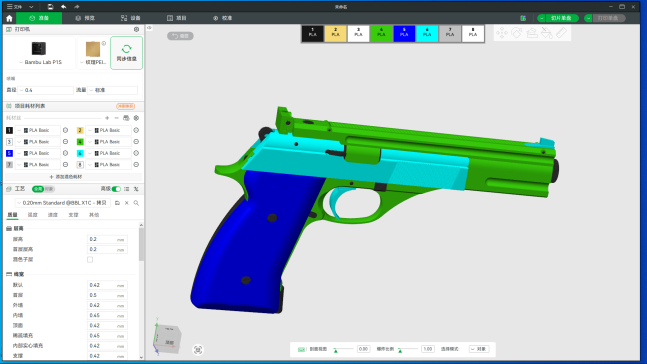This screenshot has height=364, width=647.
Task: Select the Lay on face tool
Action: [x=532, y=33]
